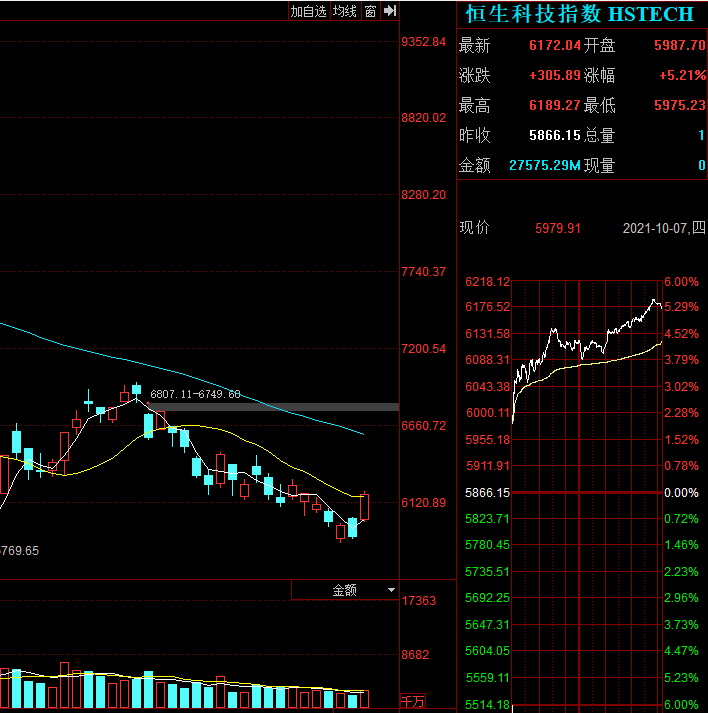Viewport: 708px width, 713px height.
Task: Click current price 5979.91 value
Action: [558, 228]
